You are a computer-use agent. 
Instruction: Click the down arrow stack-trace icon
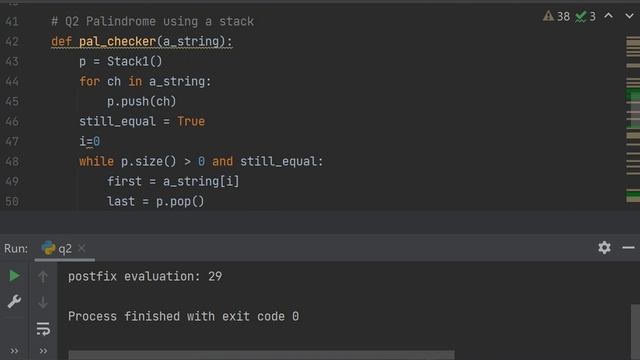click(x=43, y=302)
